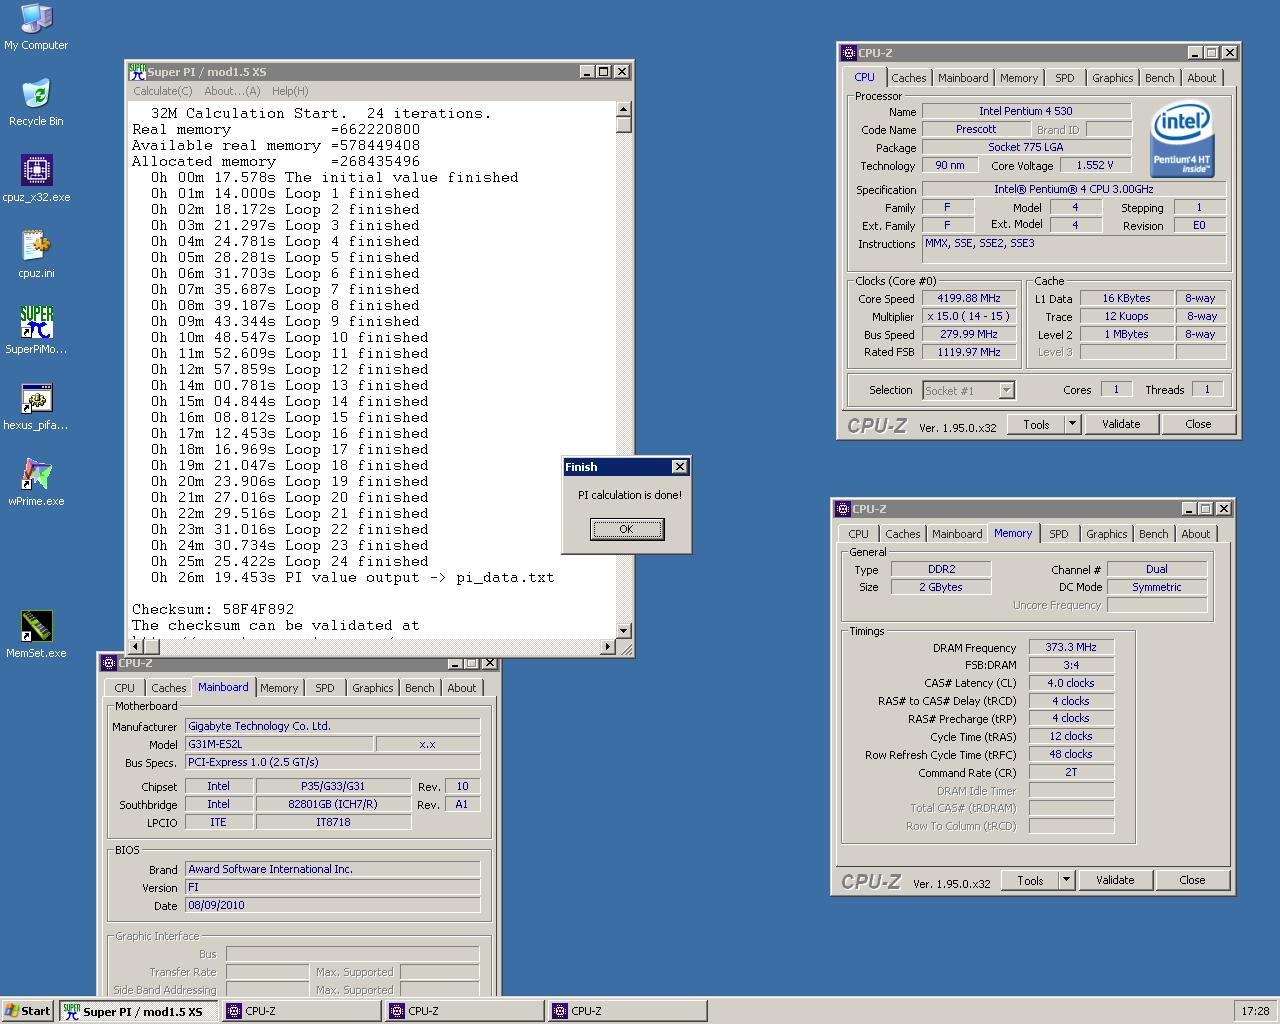Click the Mainboard CPU-Z window title icon
Screen dimensions: 1280x1024
coord(109,663)
